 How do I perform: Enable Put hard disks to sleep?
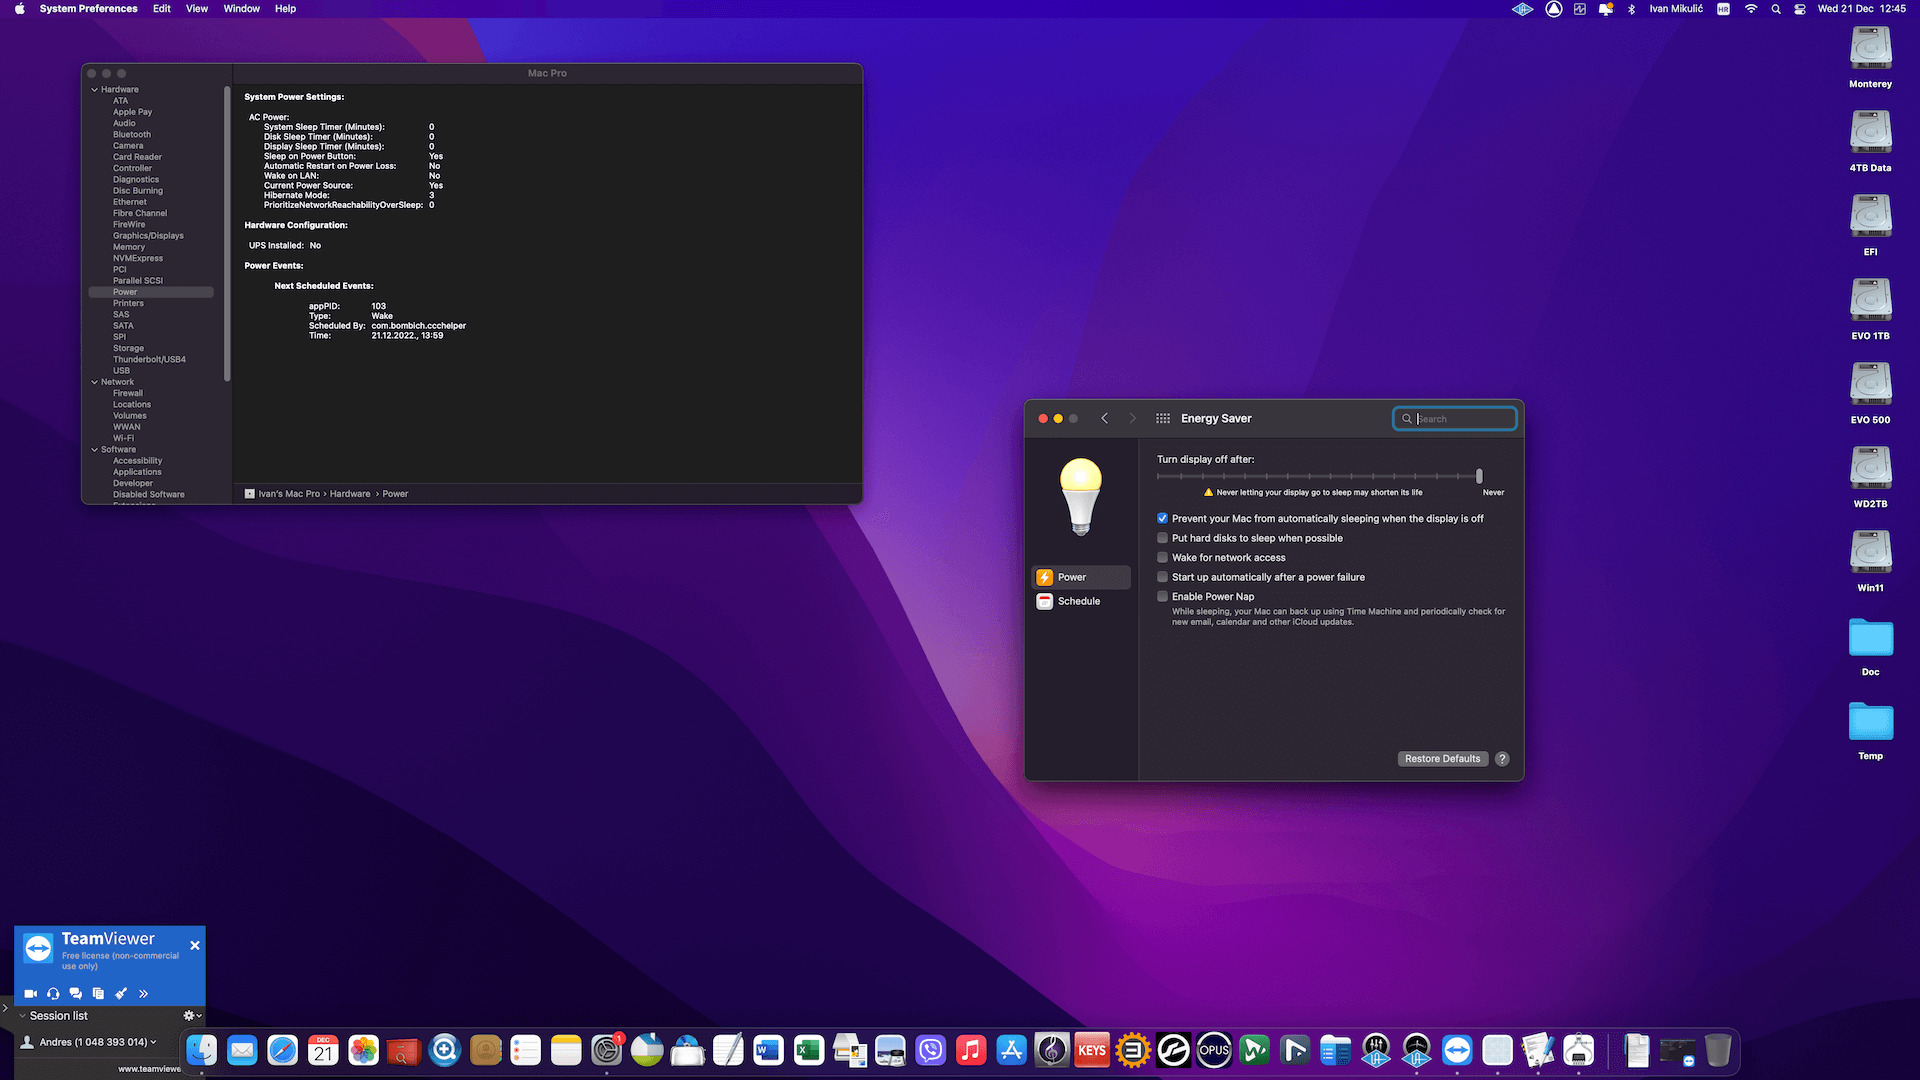coord(1163,538)
